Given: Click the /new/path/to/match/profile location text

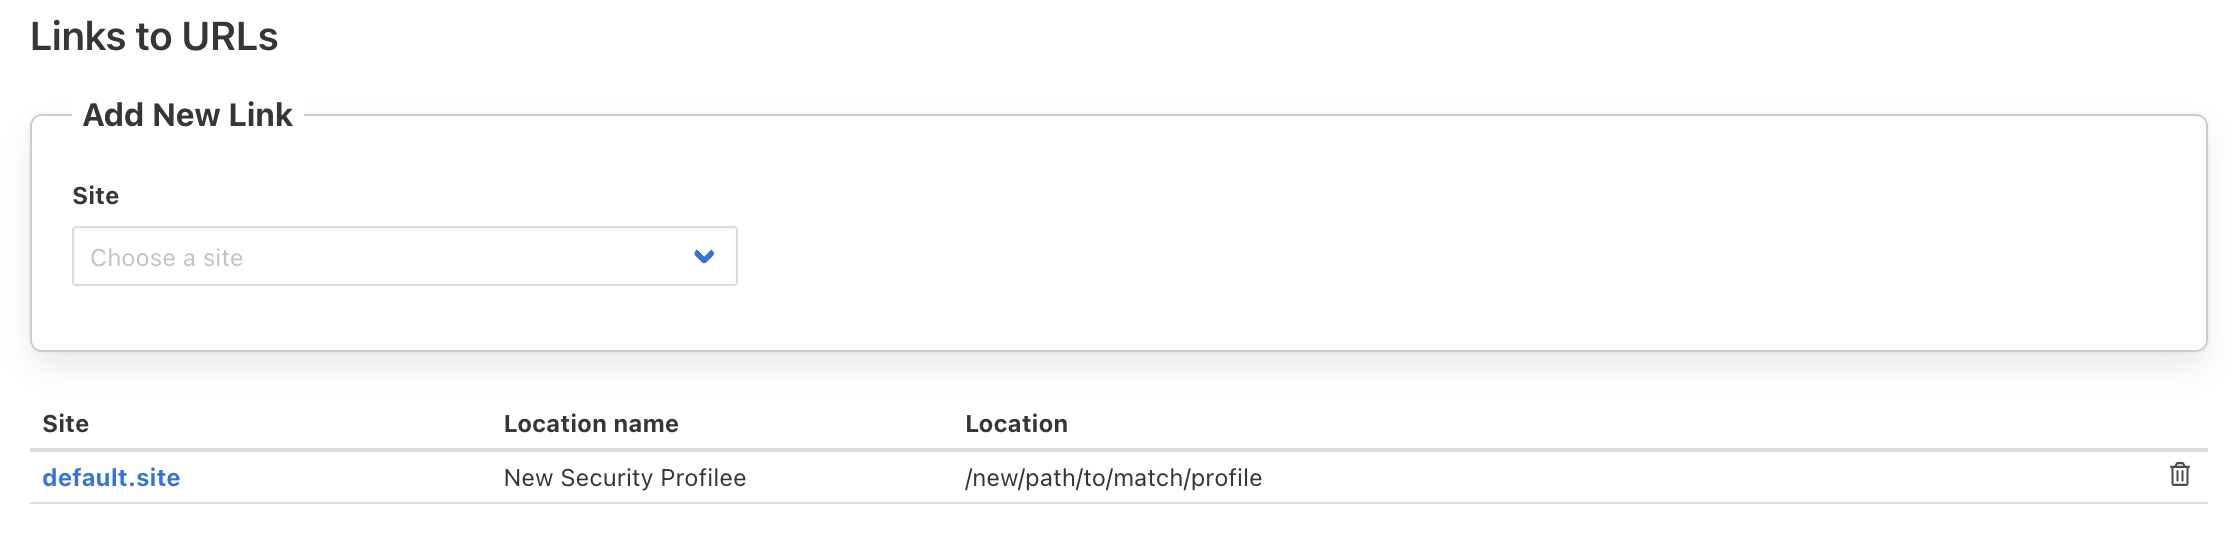Looking at the screenshot, I should 1113,478.
